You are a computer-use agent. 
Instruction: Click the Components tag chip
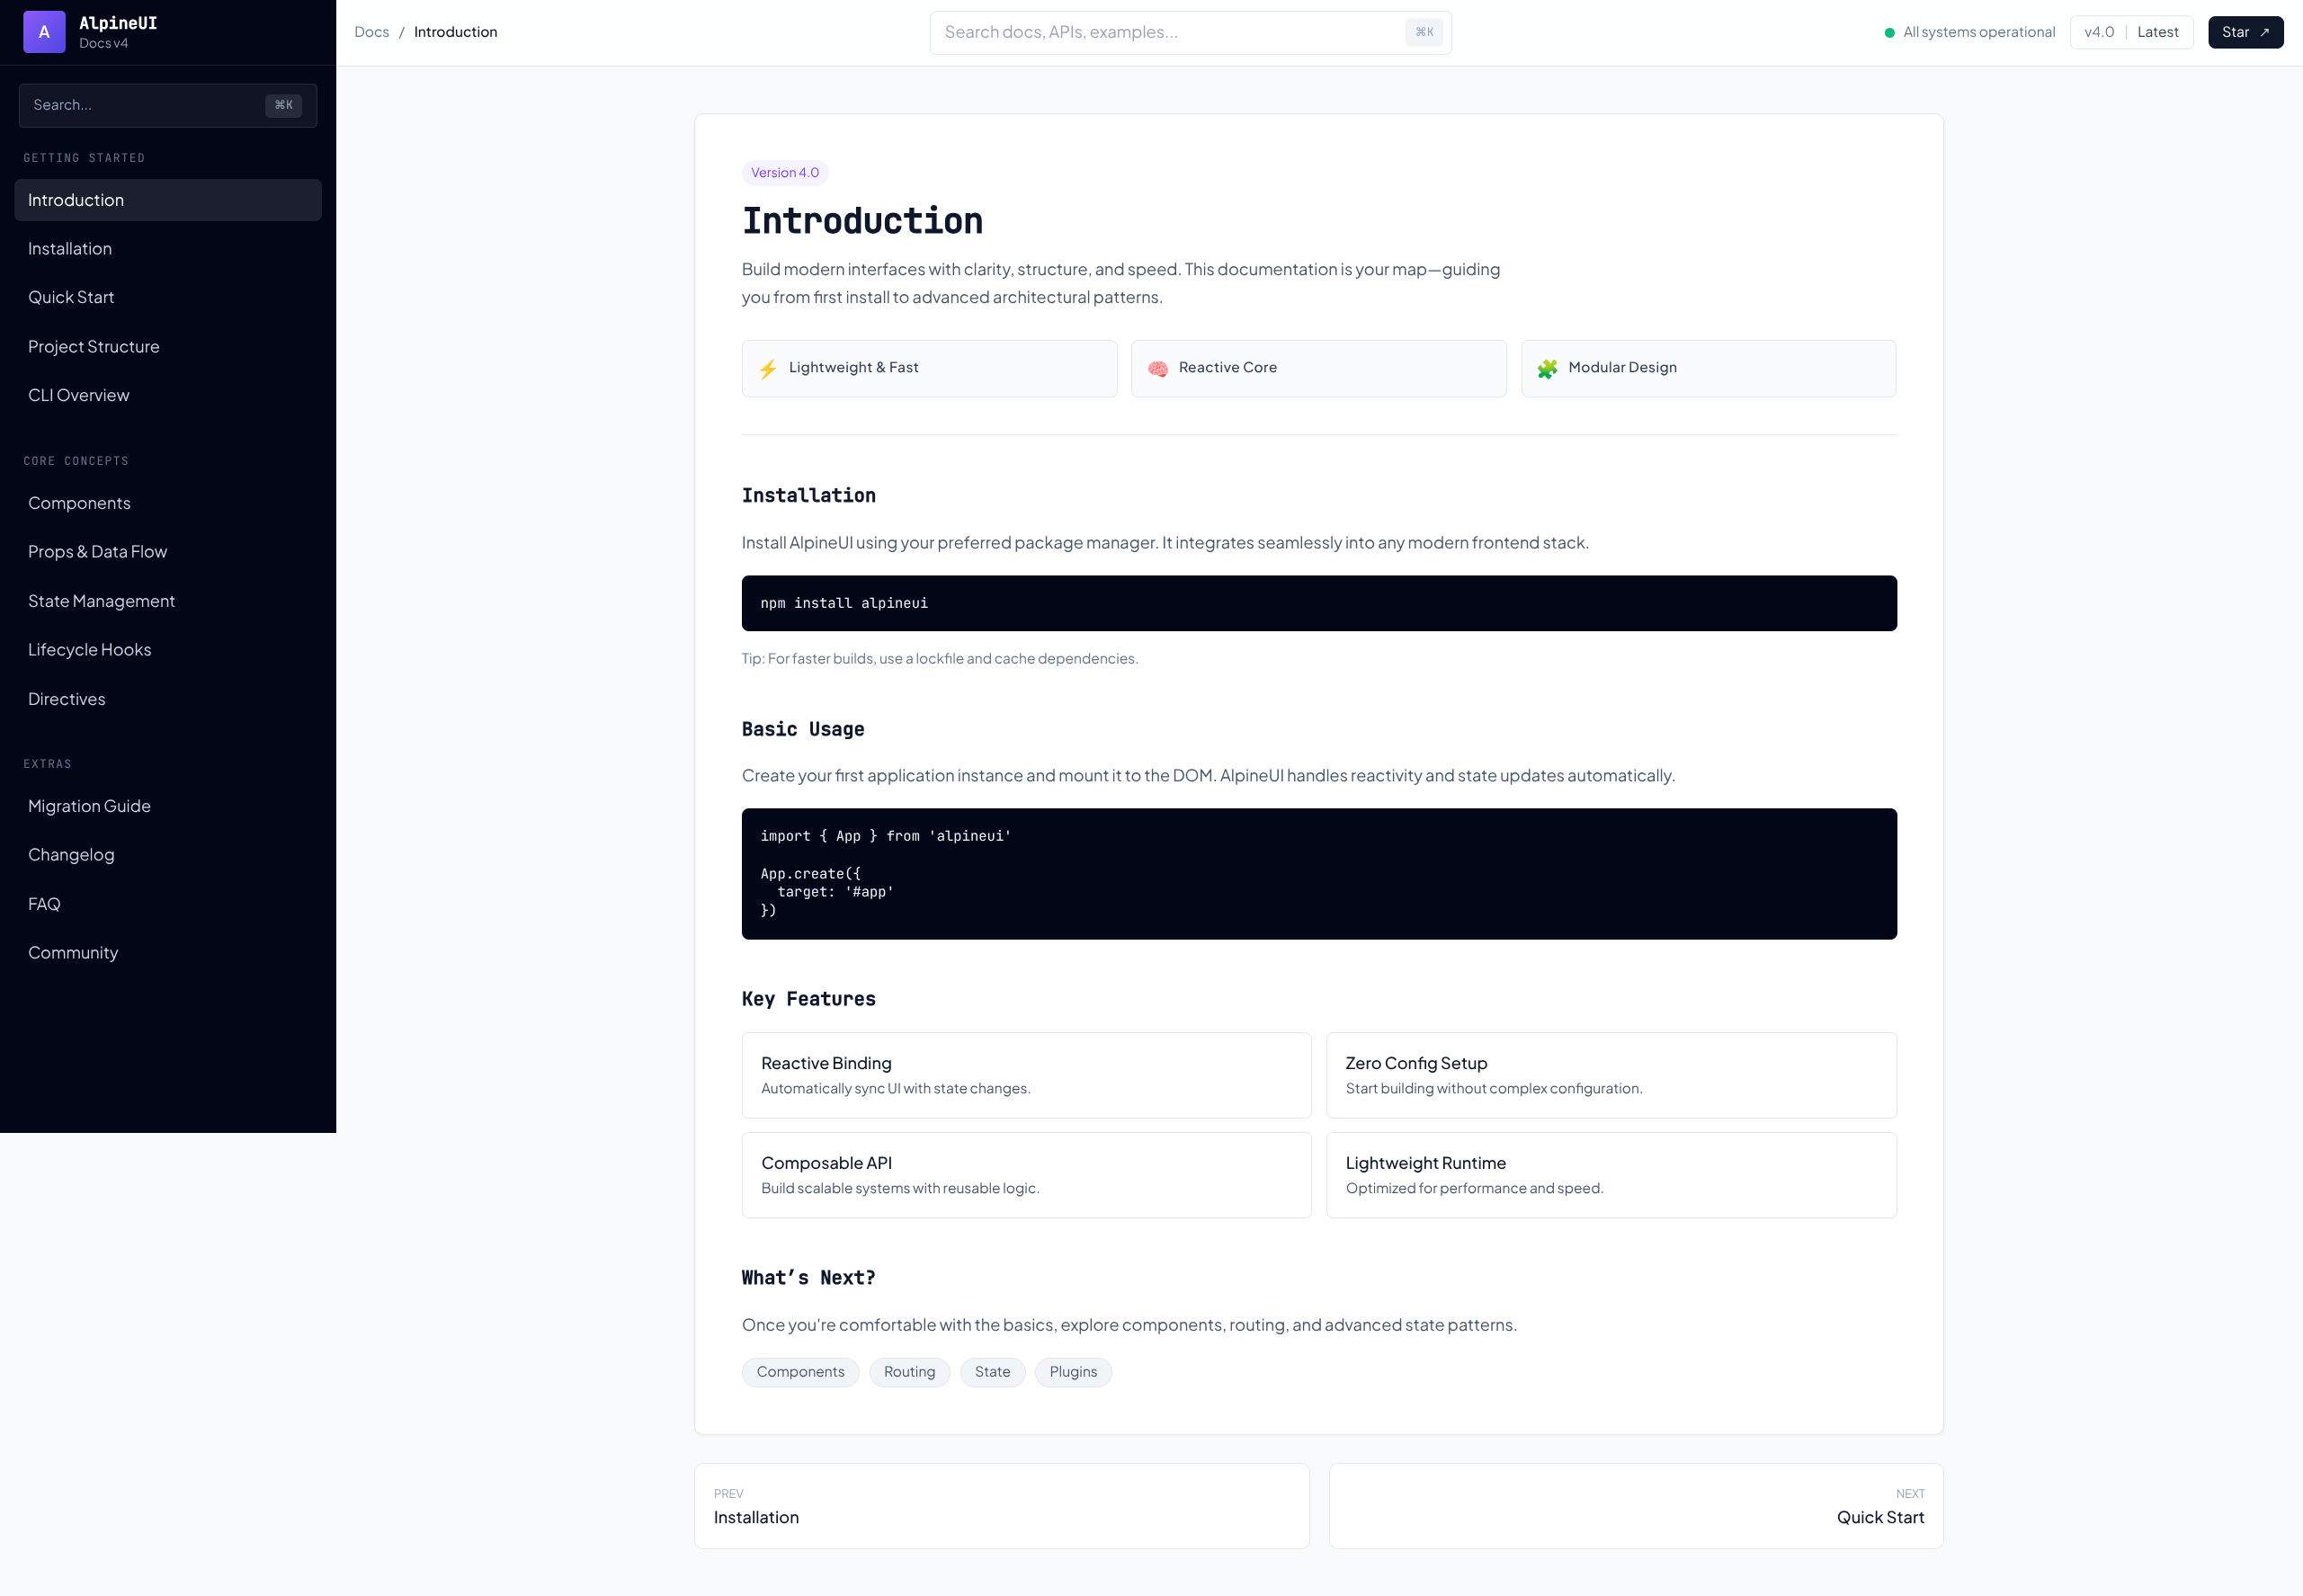pos(800,1372)
